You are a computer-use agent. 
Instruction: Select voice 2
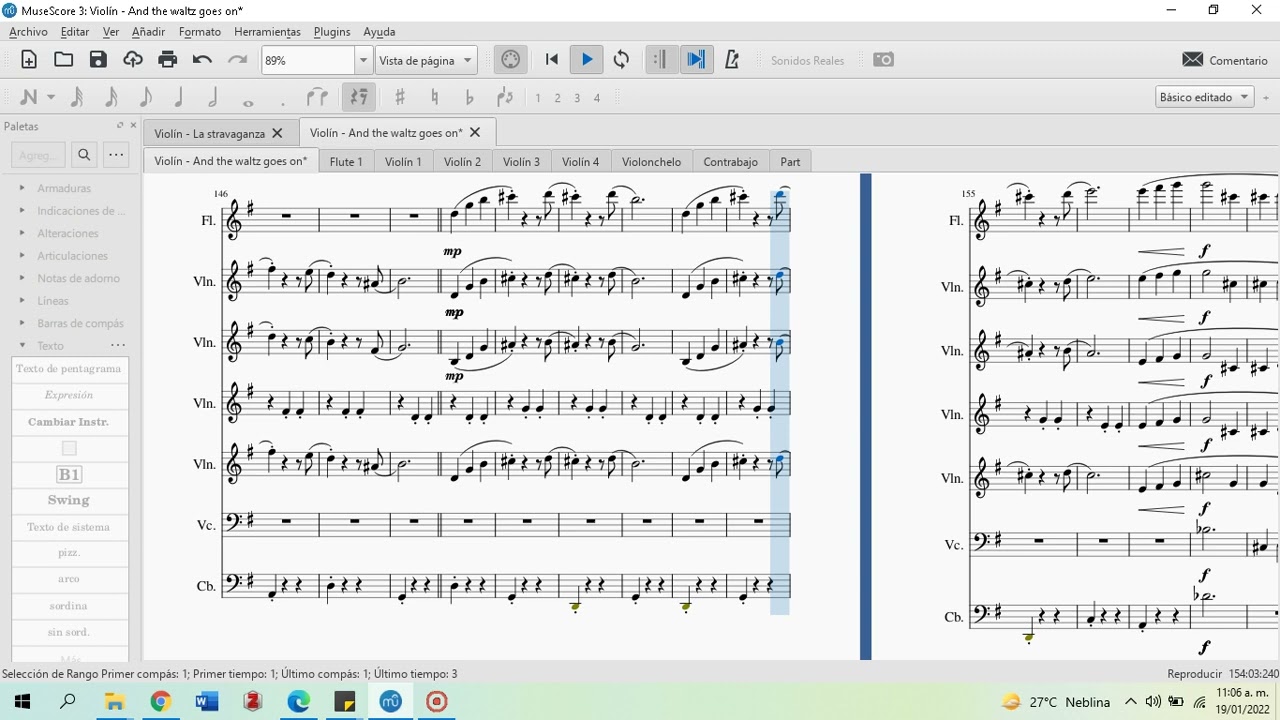click(558, 98)
